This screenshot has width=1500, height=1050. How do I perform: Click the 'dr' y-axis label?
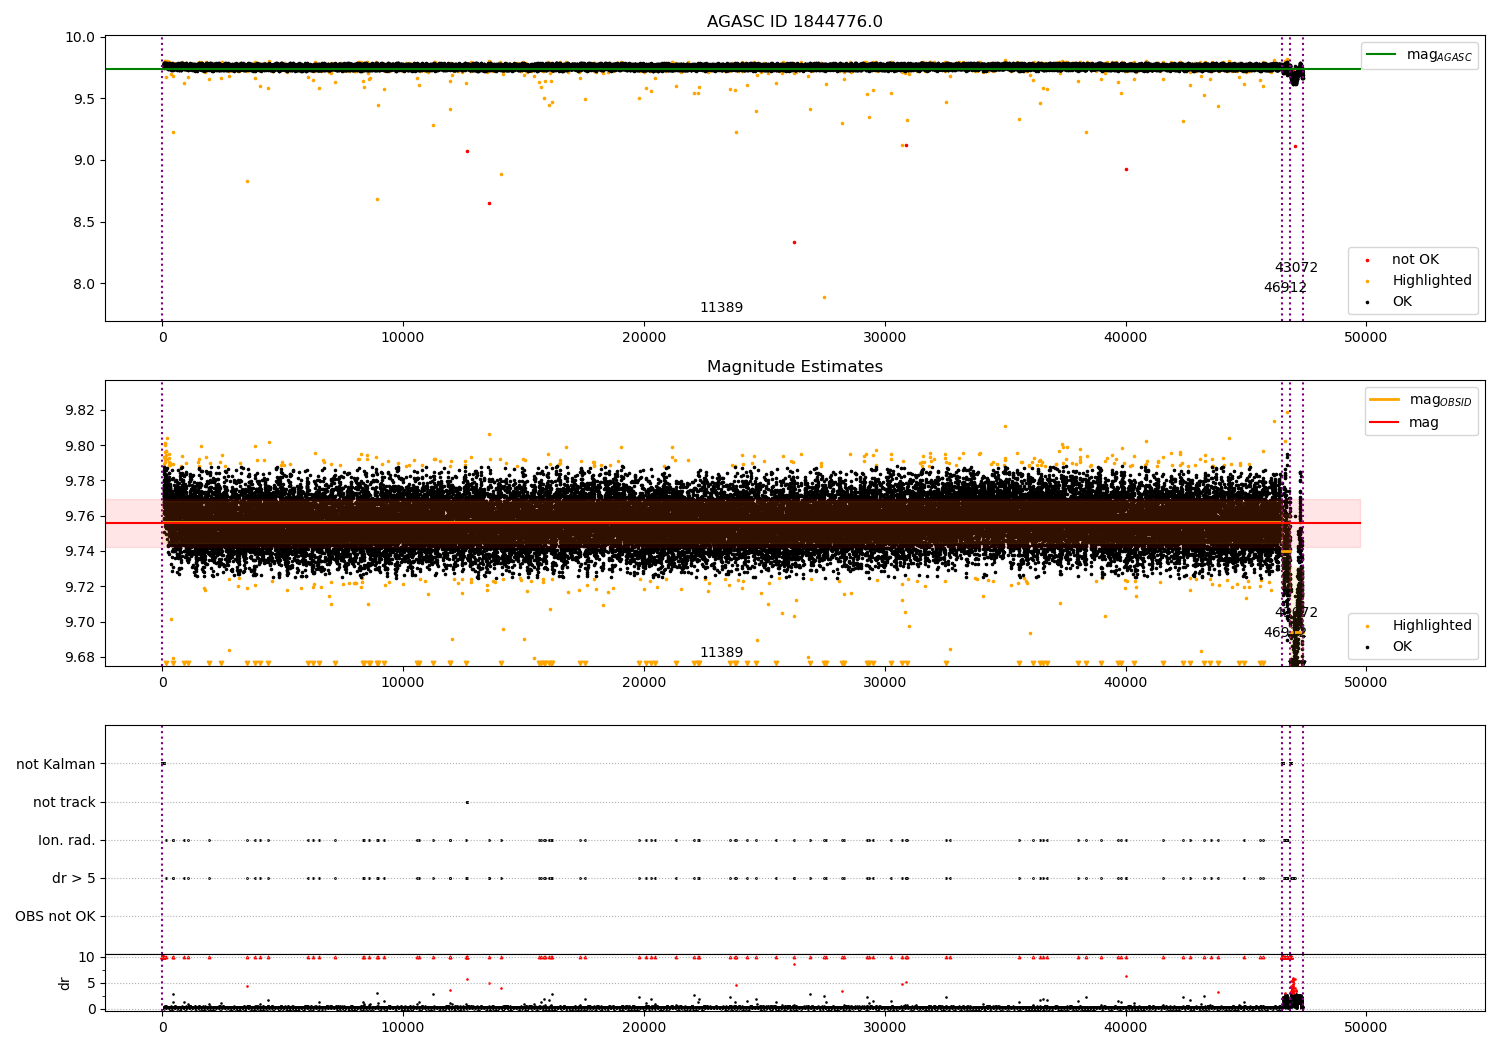(x=65, y=983)
